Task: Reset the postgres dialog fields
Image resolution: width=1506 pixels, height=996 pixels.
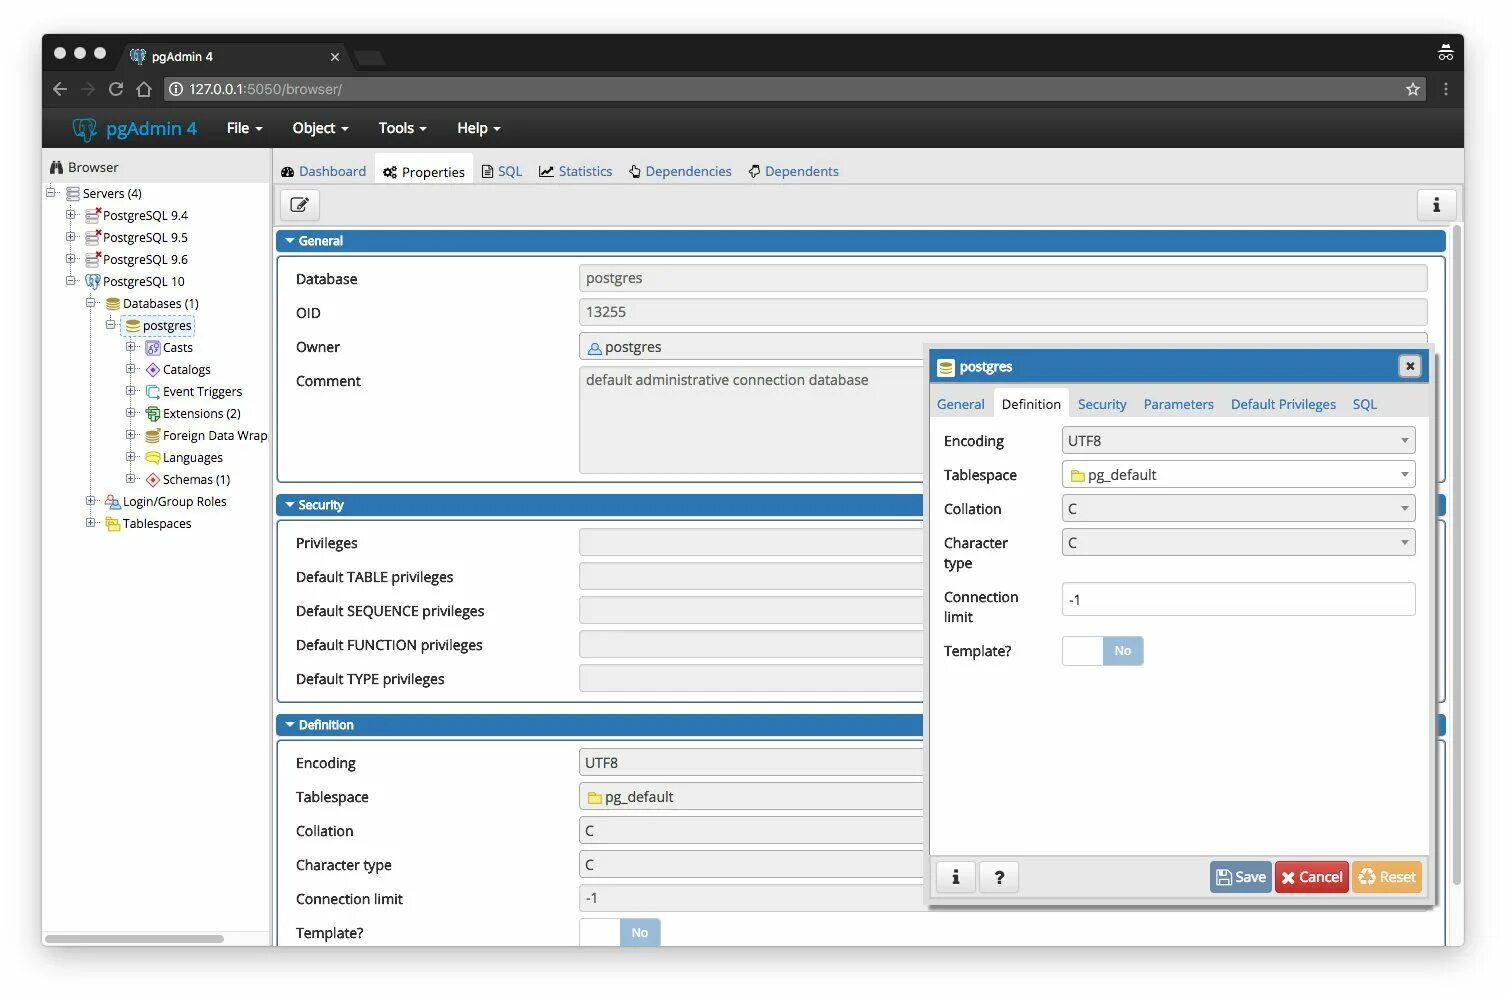Action: pyautogui.click(x=1387, y=877)
